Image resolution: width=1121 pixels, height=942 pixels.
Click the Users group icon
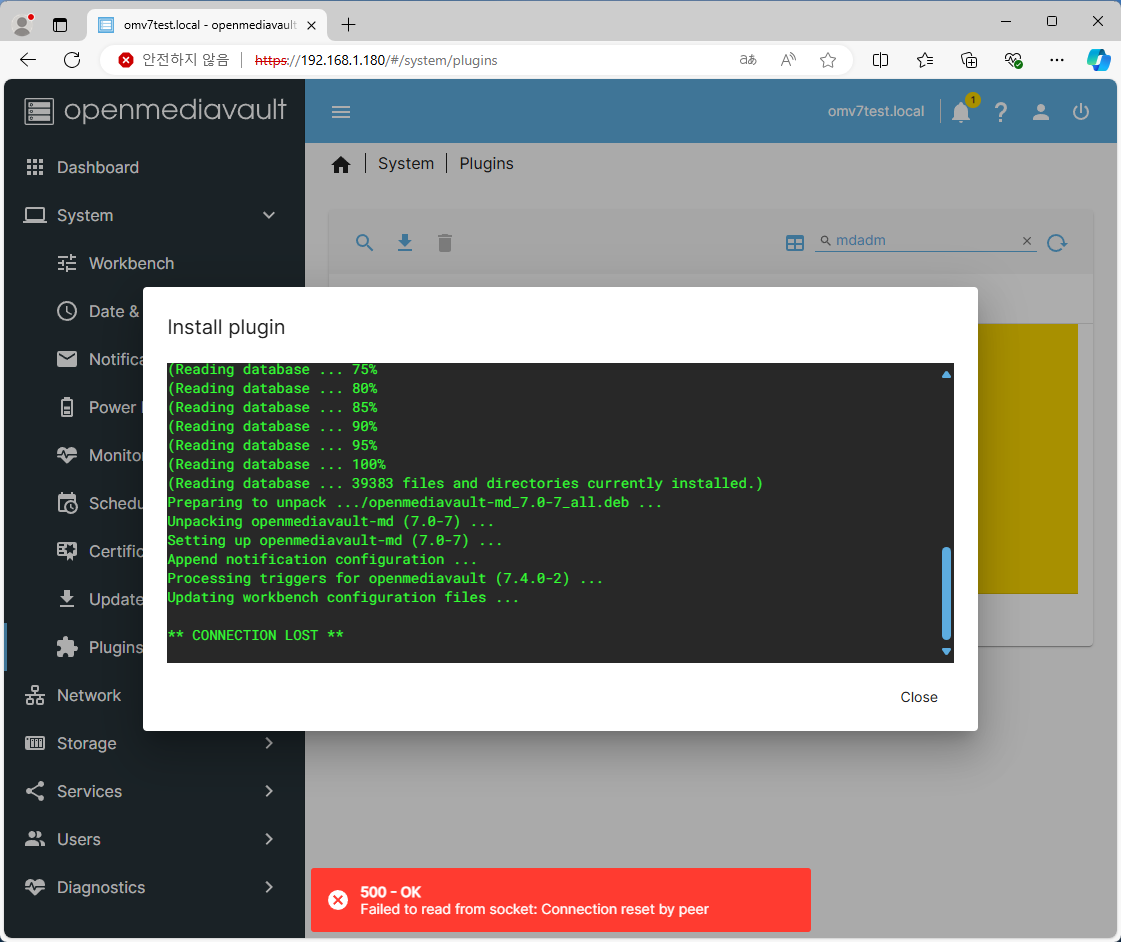[35, 839]
